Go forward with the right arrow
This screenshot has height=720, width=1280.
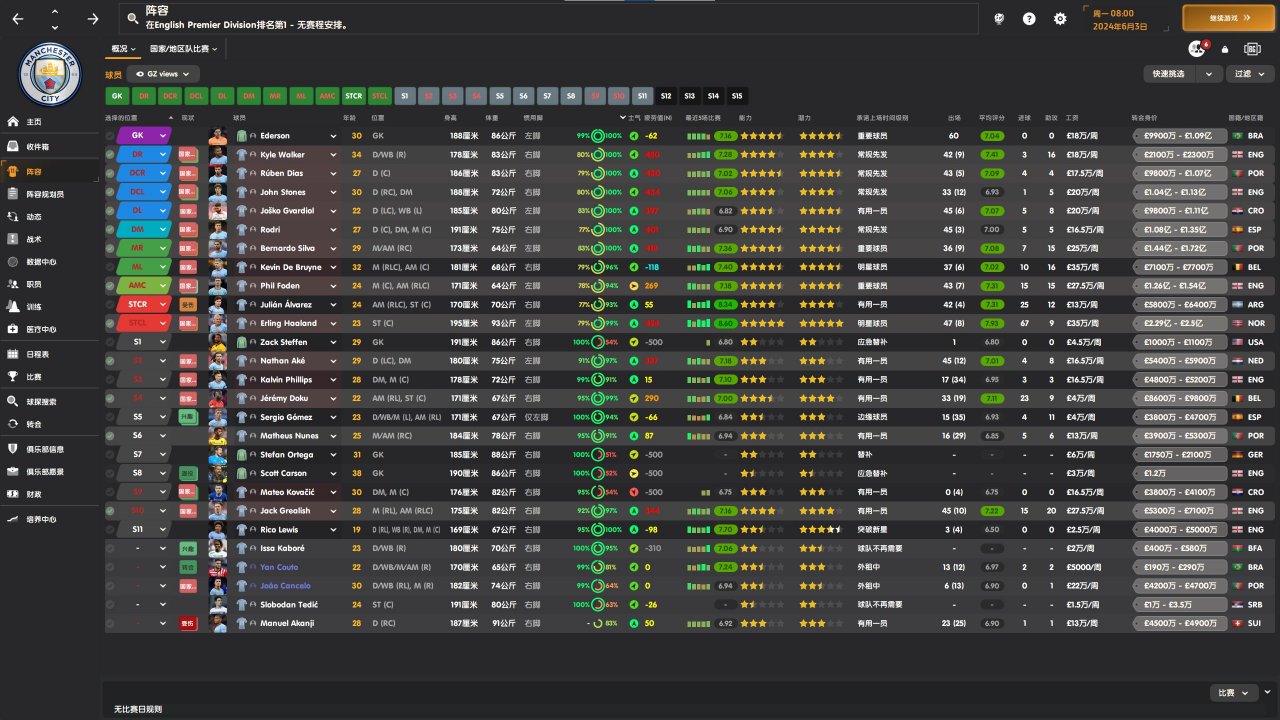click(x=93, y=19)
